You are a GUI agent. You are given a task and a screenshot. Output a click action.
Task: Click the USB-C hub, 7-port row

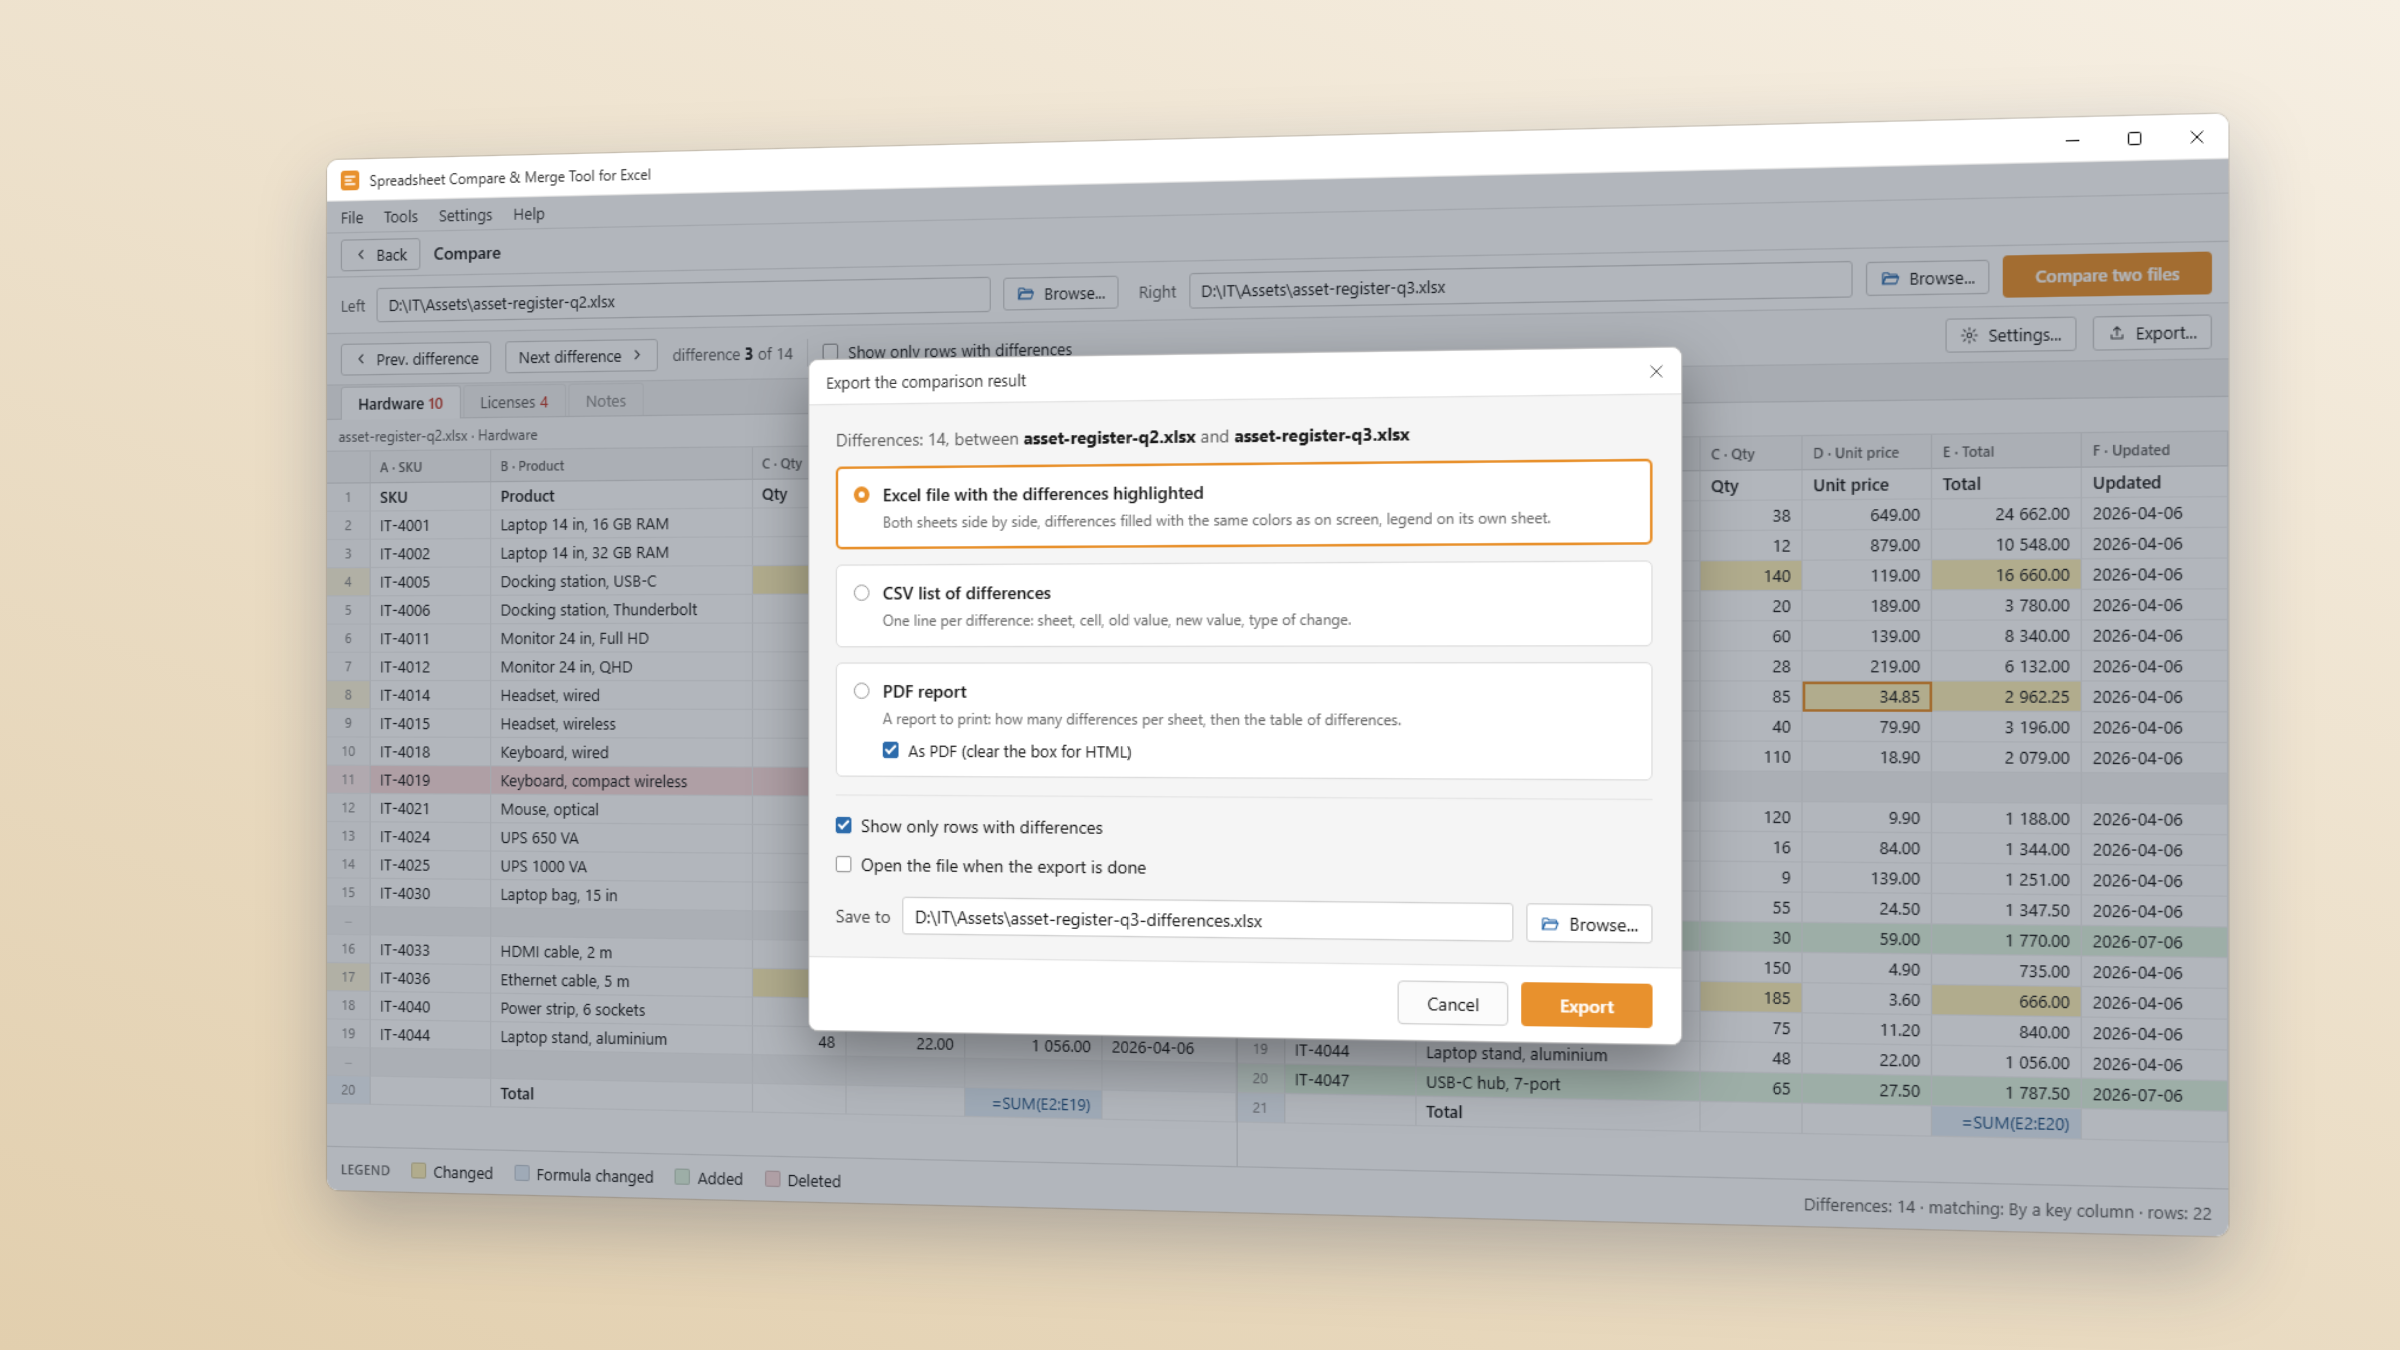[x=1732, y=1087]
